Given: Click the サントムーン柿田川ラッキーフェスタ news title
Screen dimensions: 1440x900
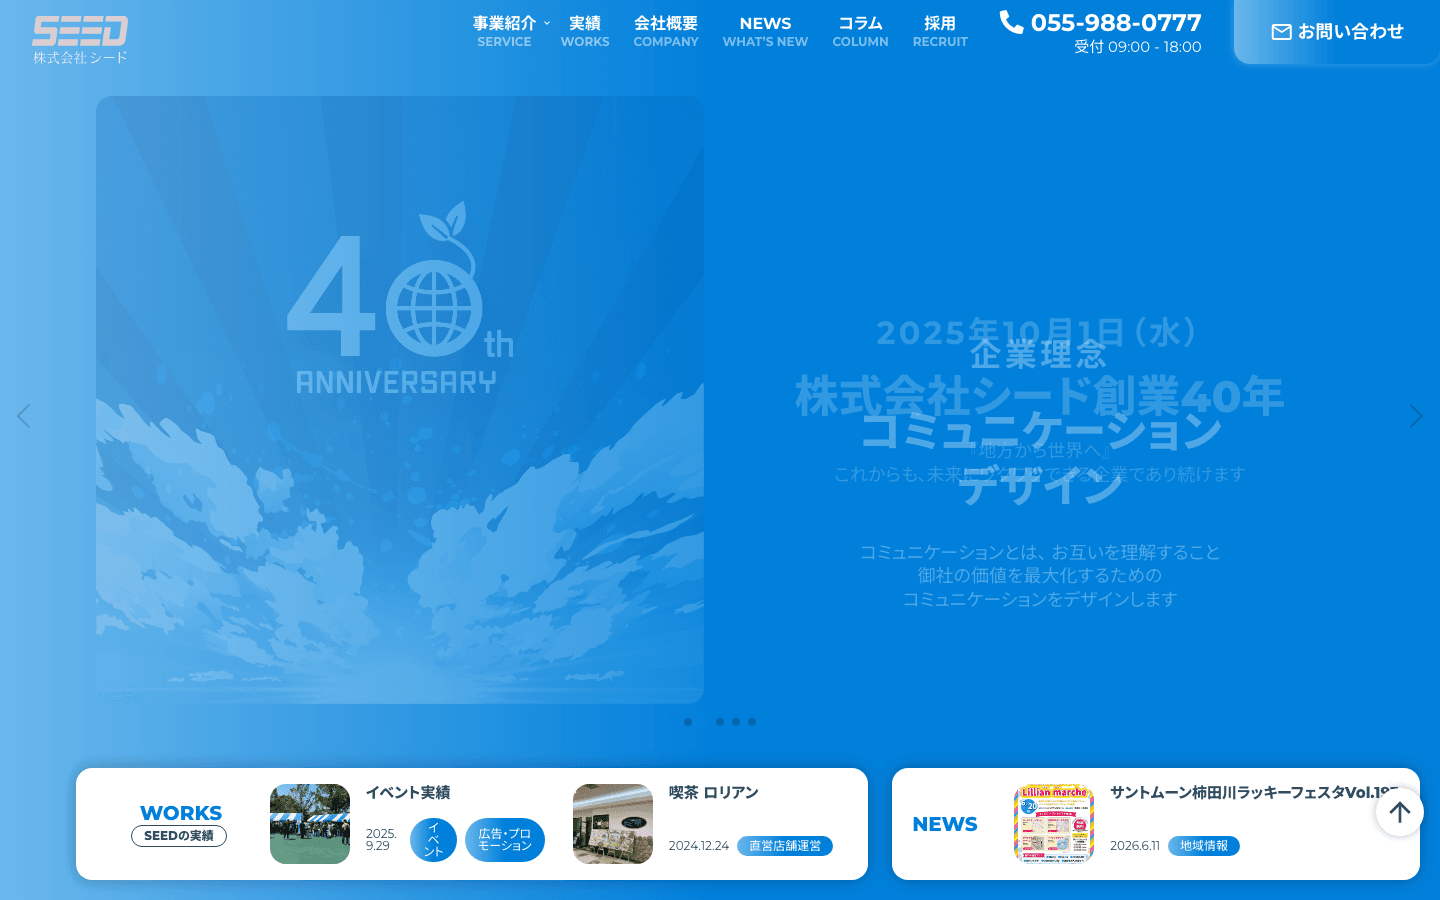Looking at the screenshot, I should coord(1254,793).
